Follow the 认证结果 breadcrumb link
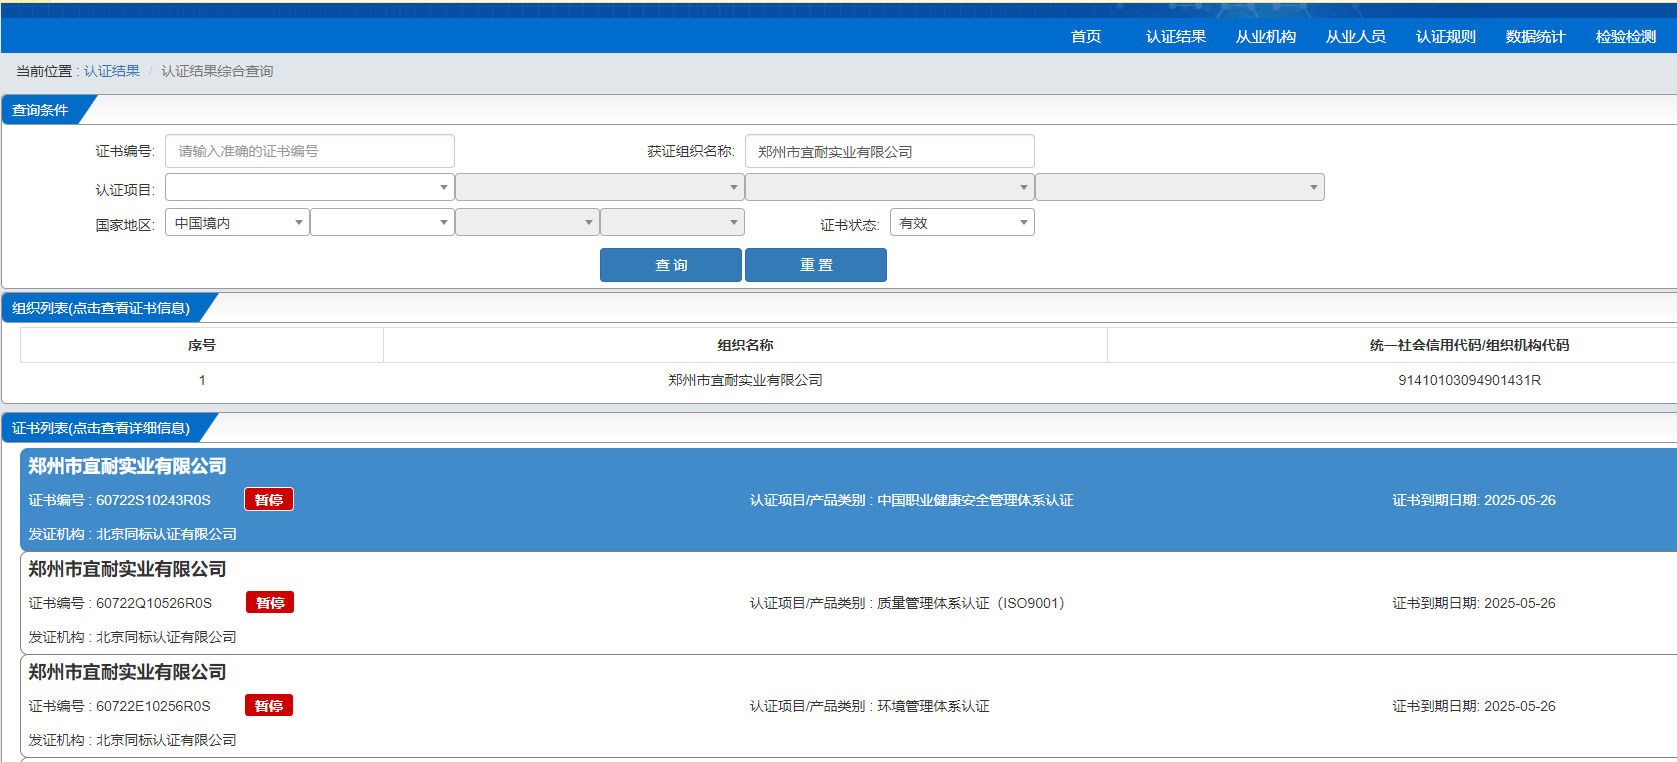The width and height of the screenshot is (1677, 762). (x=112, y=71)
